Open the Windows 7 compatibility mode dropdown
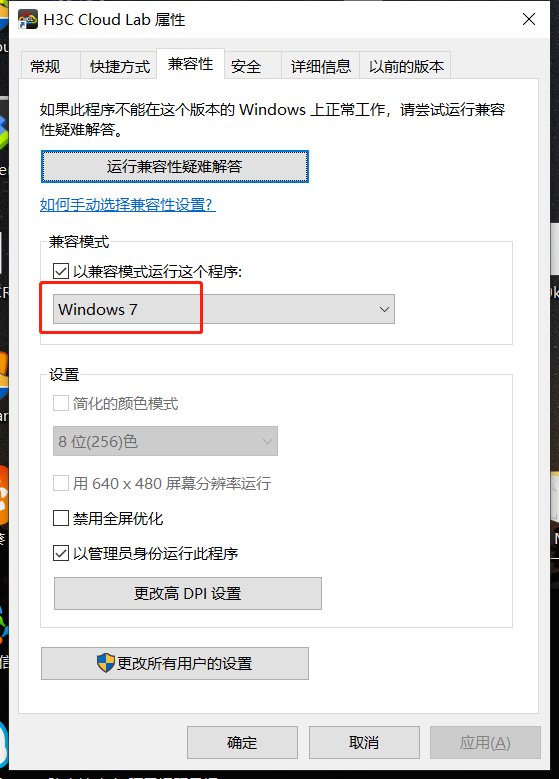 (x=224, y=309)
